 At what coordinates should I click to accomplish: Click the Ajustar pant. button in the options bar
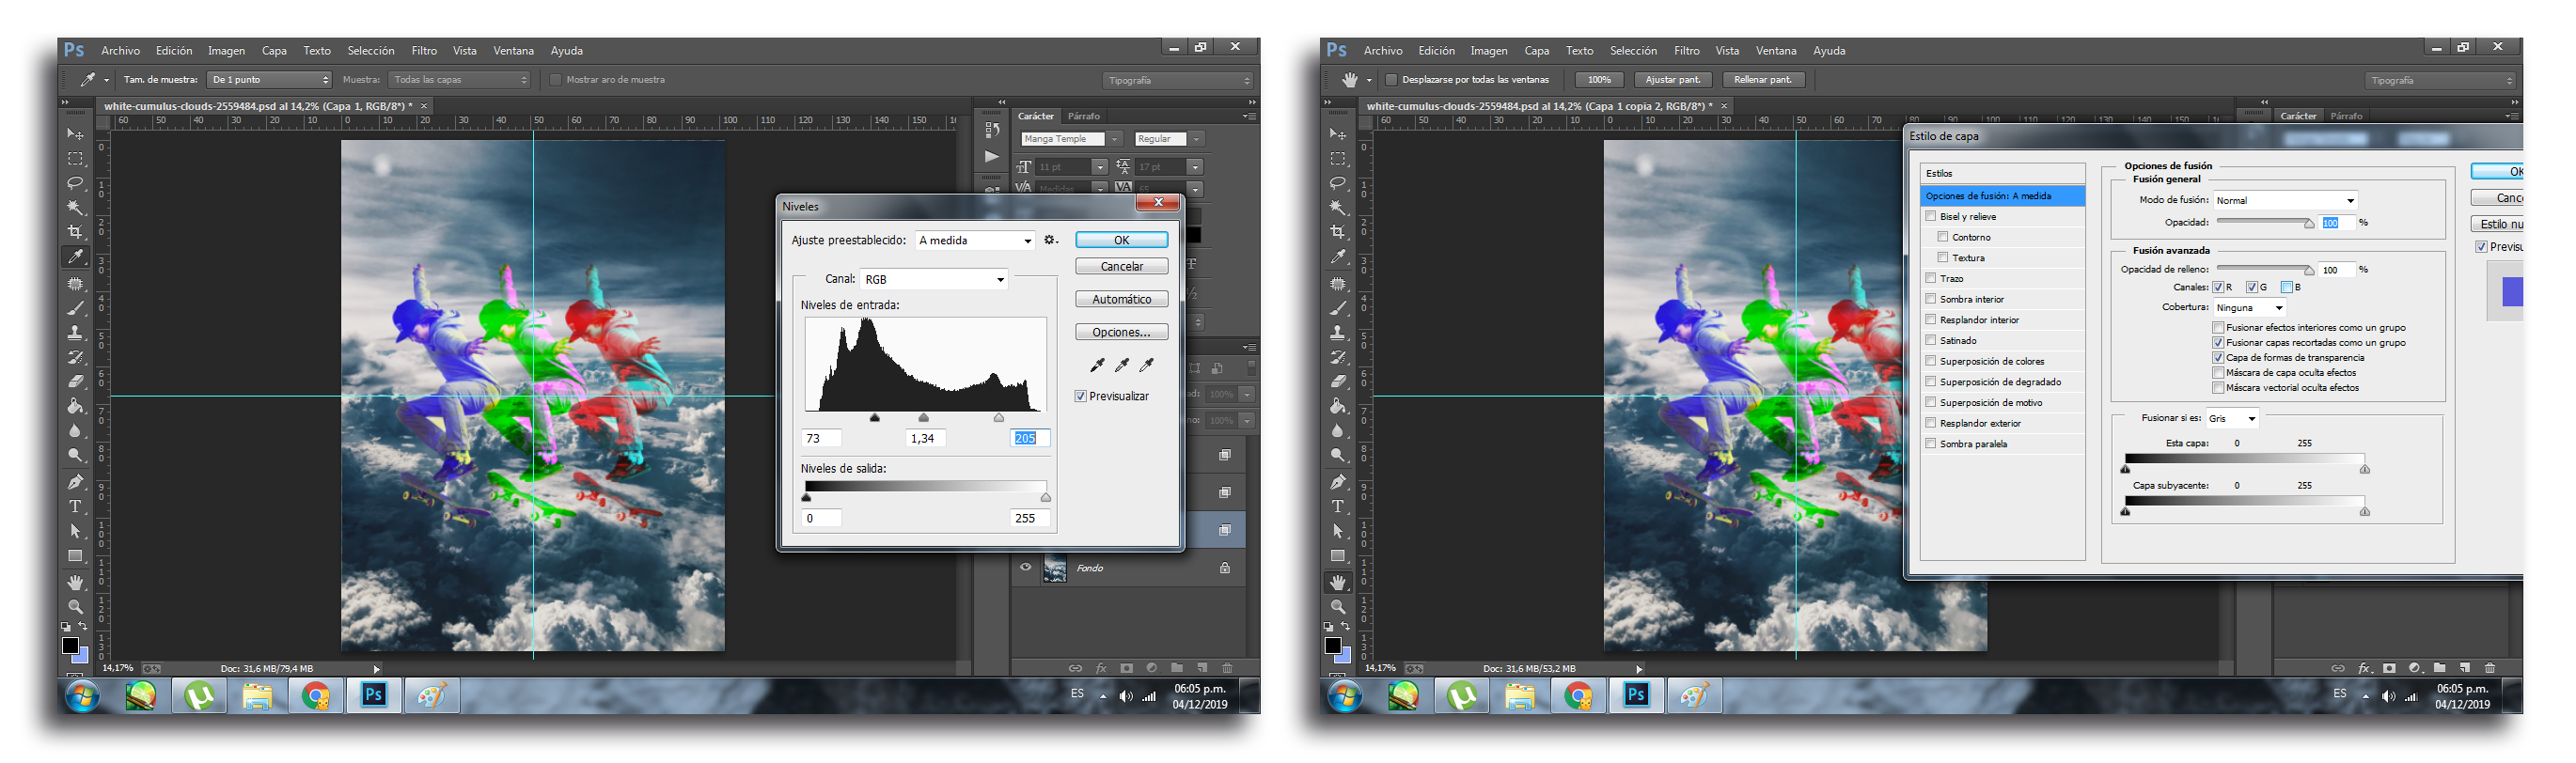pyautogui.click(x=1673, y=80)
